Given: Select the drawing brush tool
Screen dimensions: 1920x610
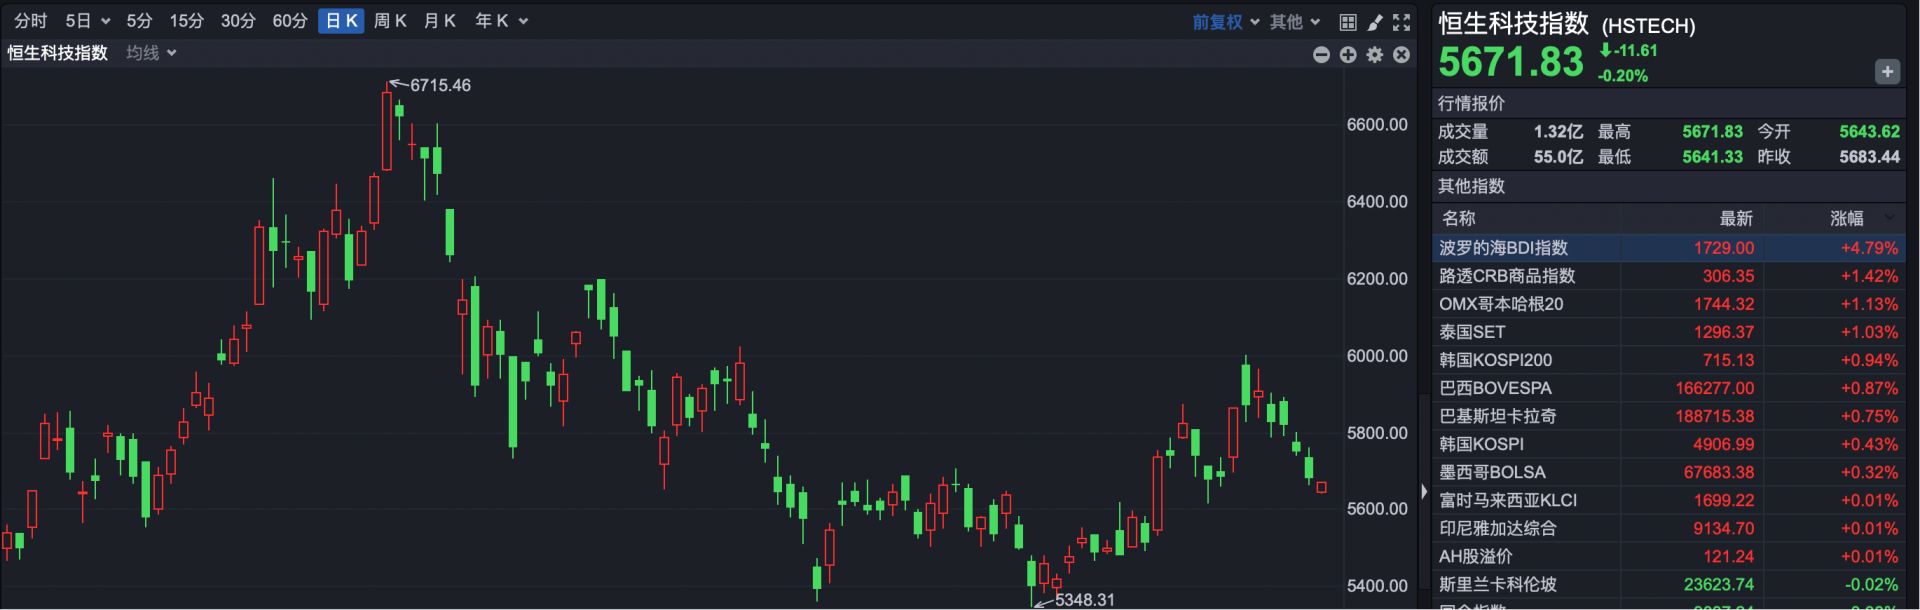Looking at the screenshot, I should 1375,22.
